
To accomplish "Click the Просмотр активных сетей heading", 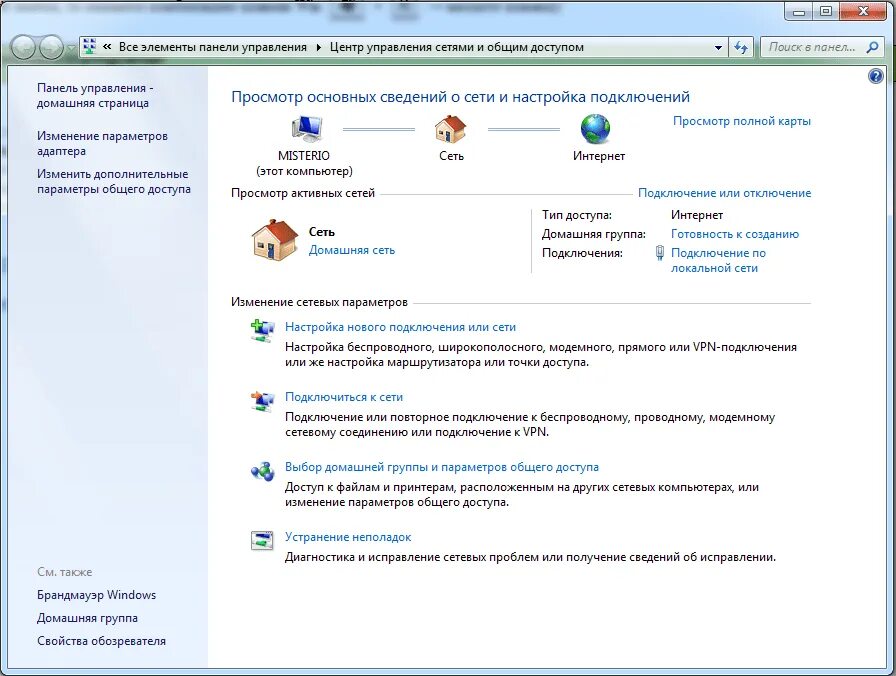I will pos(303,193).
